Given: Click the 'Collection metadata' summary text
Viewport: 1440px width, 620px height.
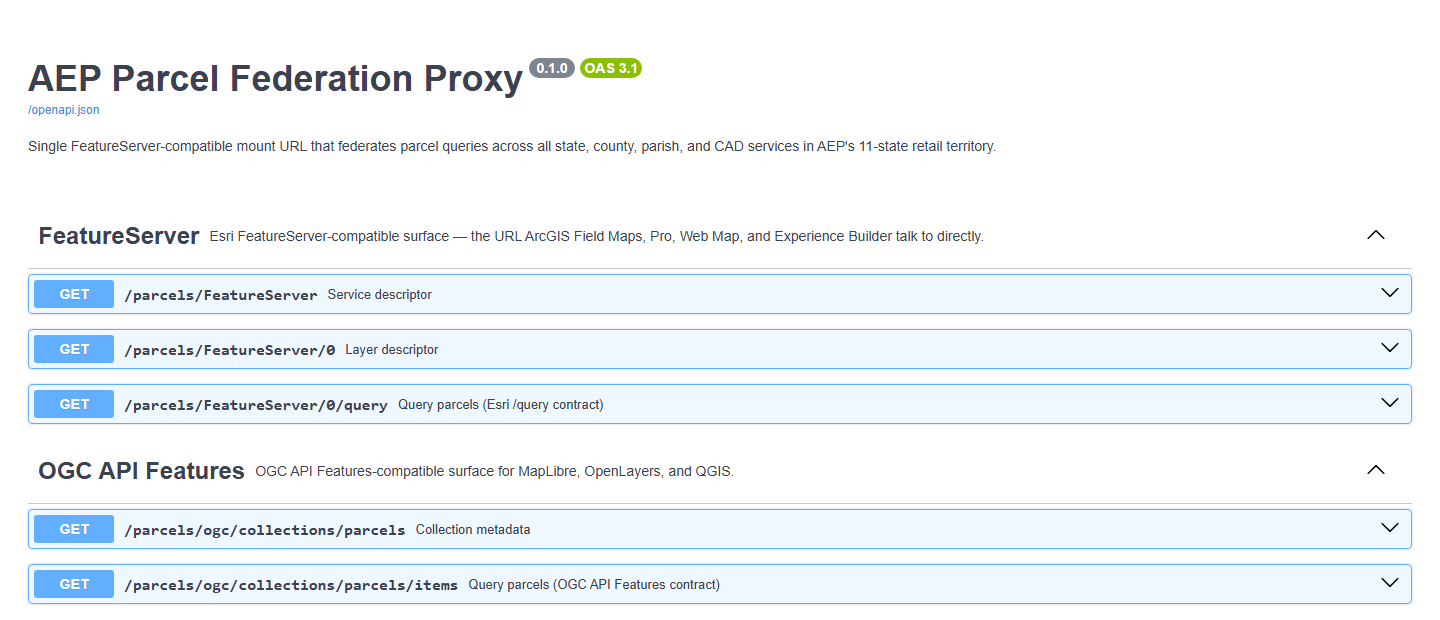Looking at the screenshot, I should click(x=473, y=530).
